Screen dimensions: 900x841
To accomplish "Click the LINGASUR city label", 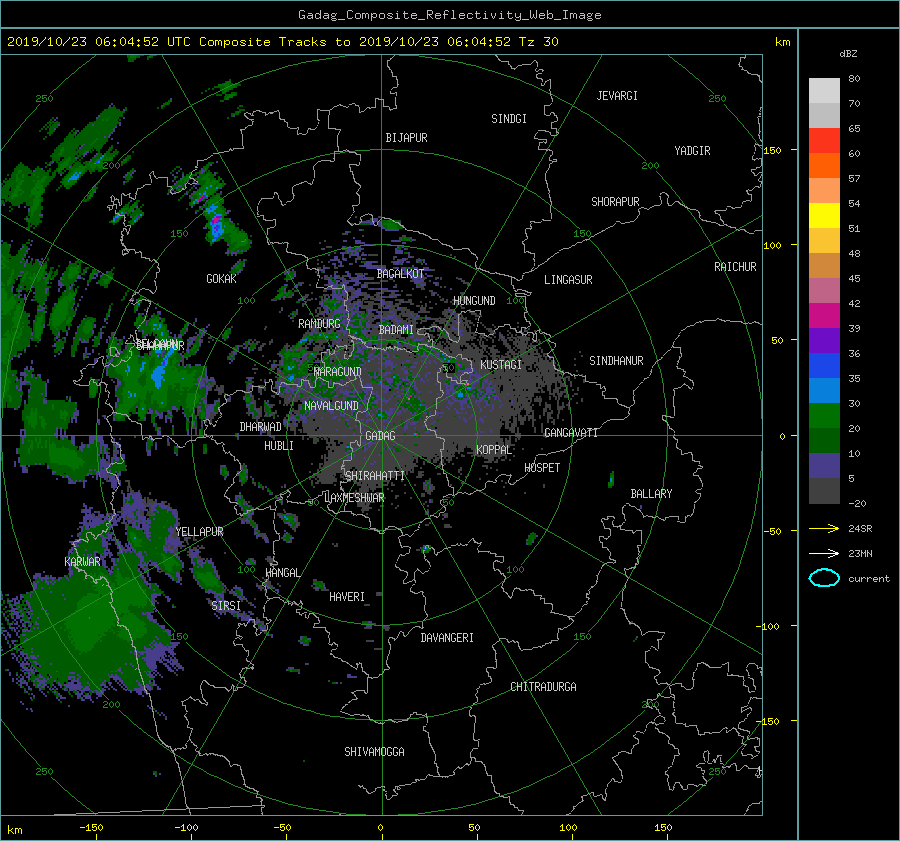I will [x=568, y=280].
